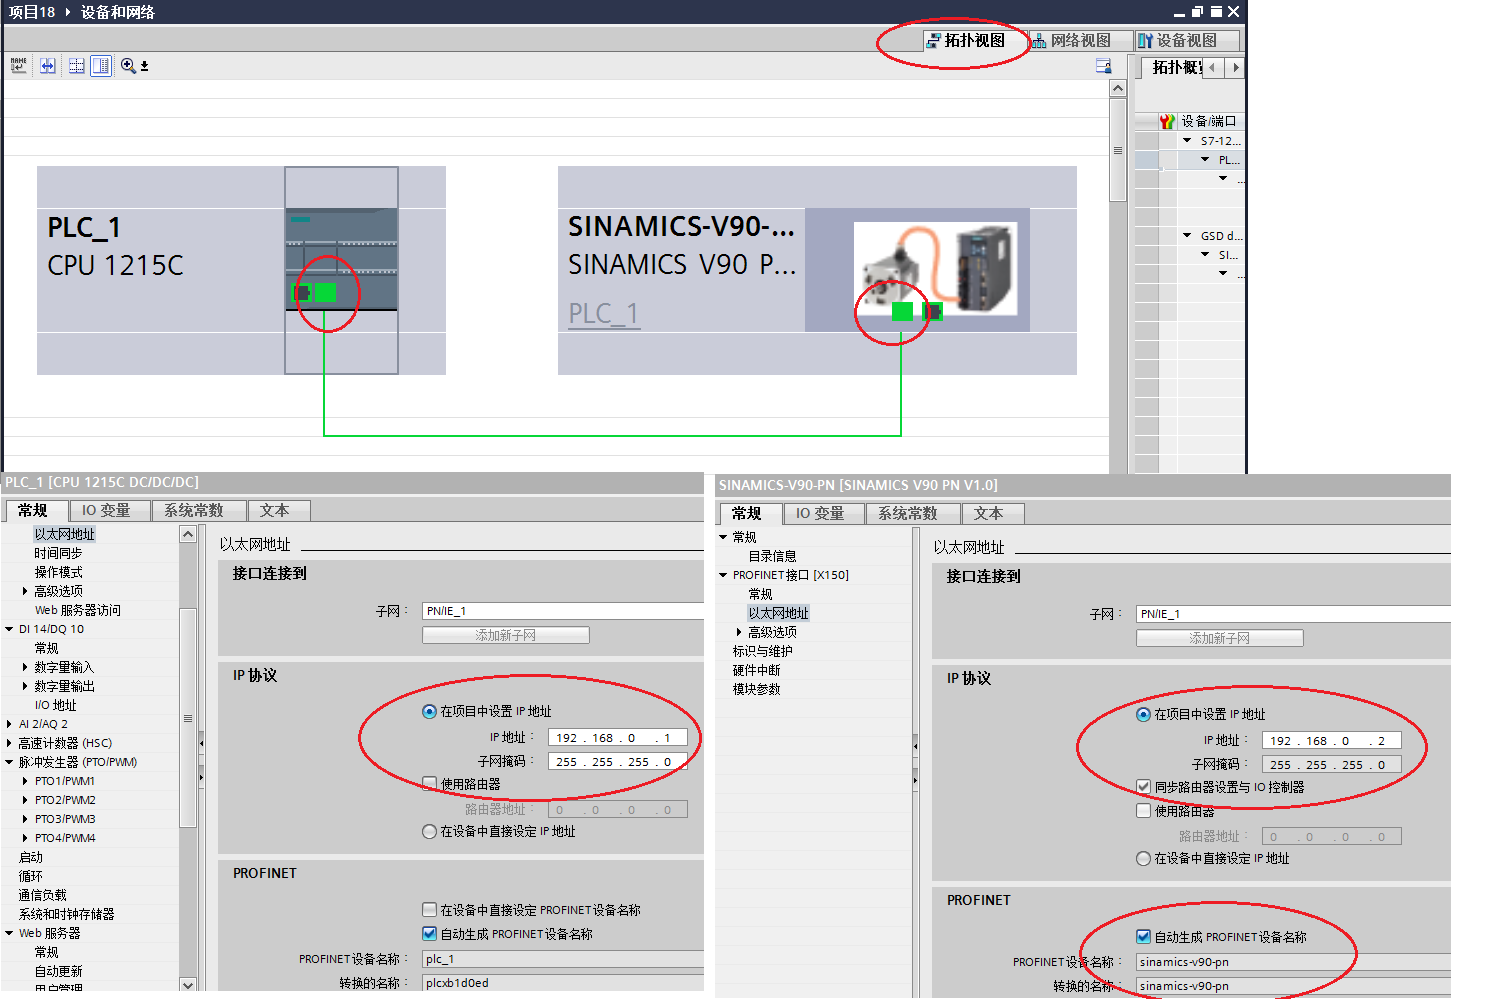Click the PLC IP 地址 input field
Image resolution: width=1496 pixels, height=999 pixels.
tap(617, 737)
